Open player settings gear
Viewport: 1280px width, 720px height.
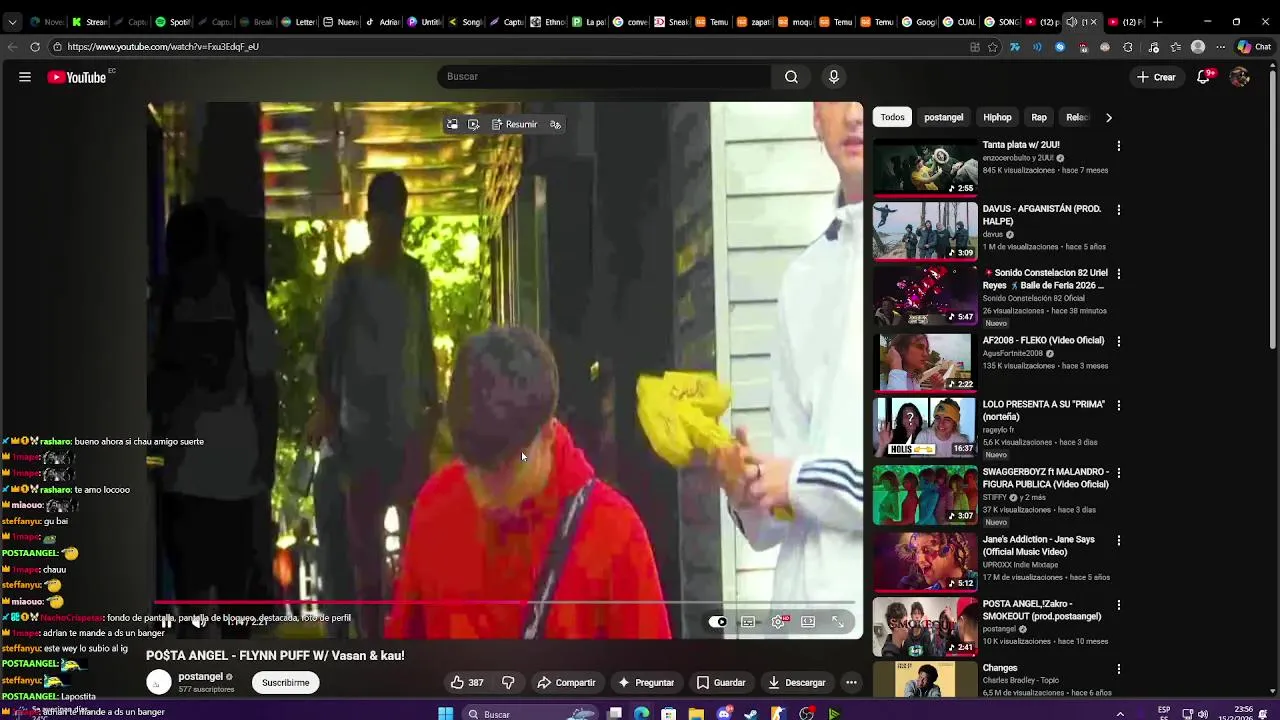tap(778, 622)
